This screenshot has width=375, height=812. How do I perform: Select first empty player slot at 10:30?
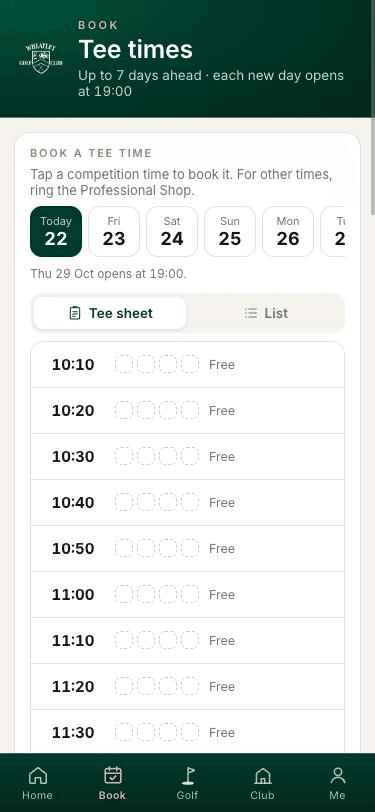click(x=124, y=456)
